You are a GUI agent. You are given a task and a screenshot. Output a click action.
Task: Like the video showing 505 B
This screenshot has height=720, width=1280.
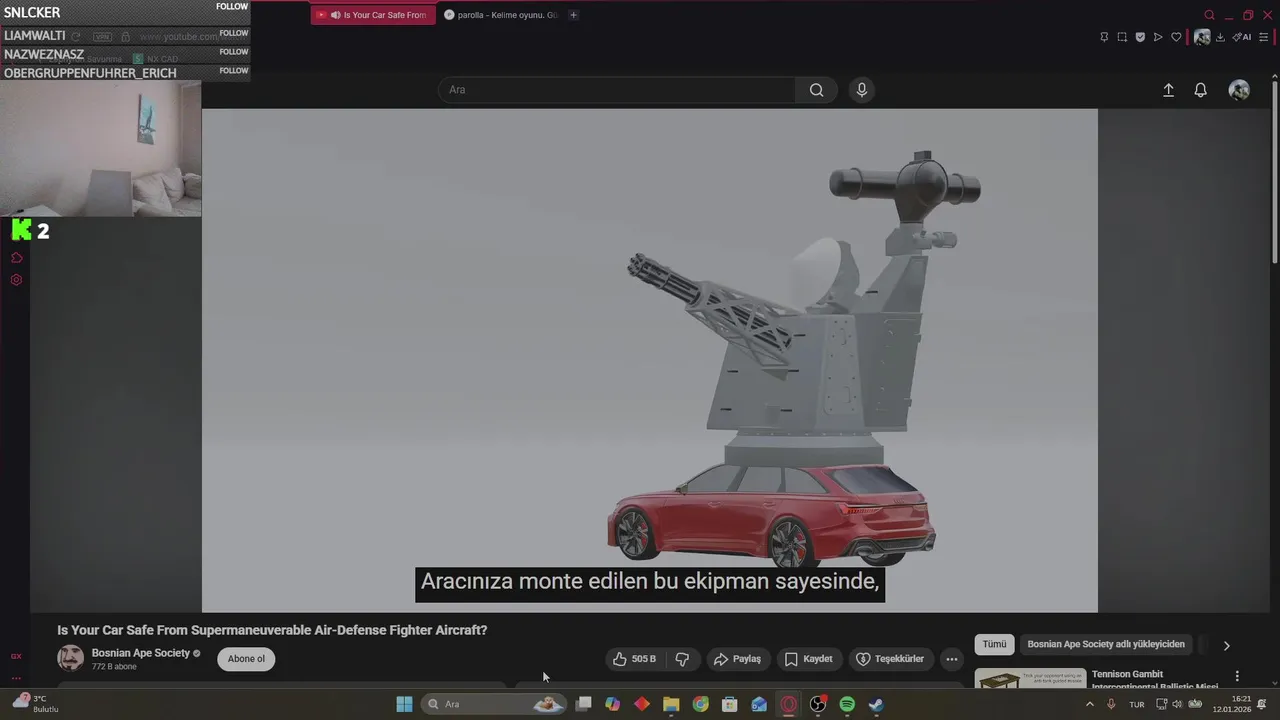click(x=634, y=659)
